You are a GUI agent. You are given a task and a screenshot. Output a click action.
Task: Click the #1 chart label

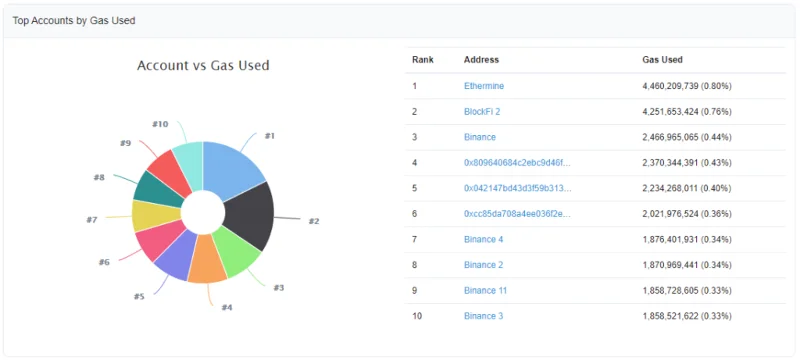coord(270,136)
